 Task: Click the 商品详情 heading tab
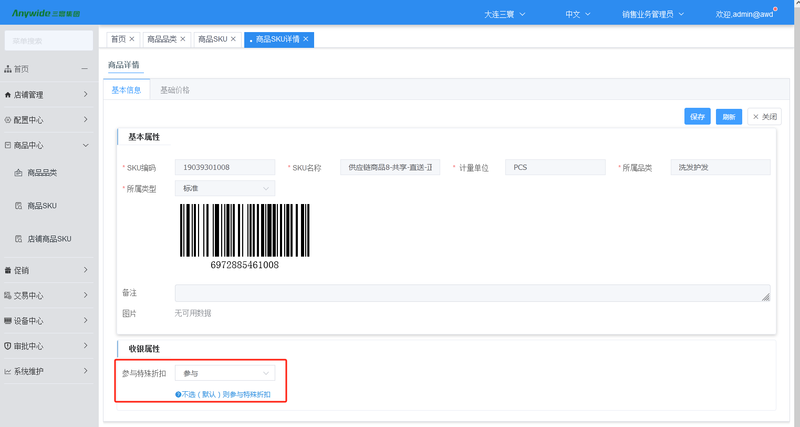point(123,65)
